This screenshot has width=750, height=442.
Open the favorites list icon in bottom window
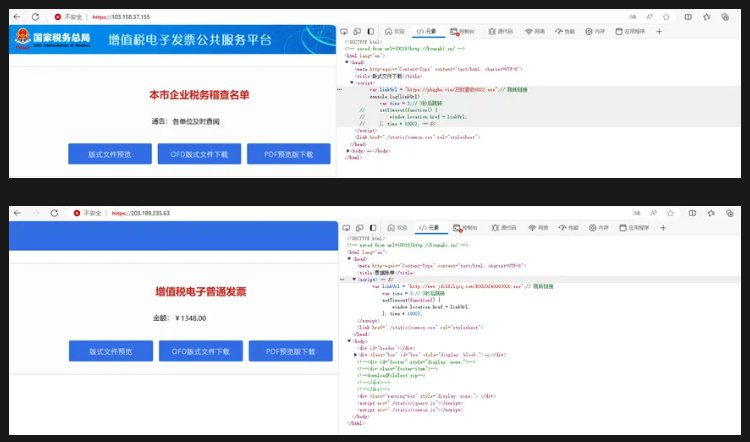tap(711, 213)
